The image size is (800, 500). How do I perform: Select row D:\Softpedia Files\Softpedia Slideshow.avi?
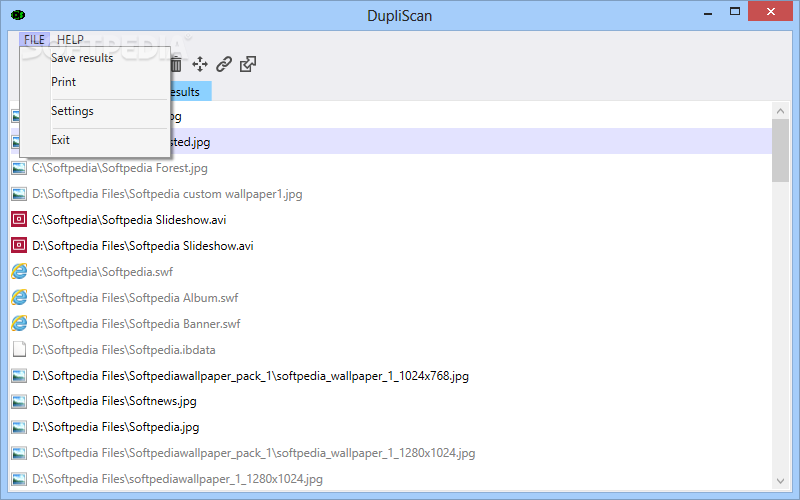(x=391, y=246)
